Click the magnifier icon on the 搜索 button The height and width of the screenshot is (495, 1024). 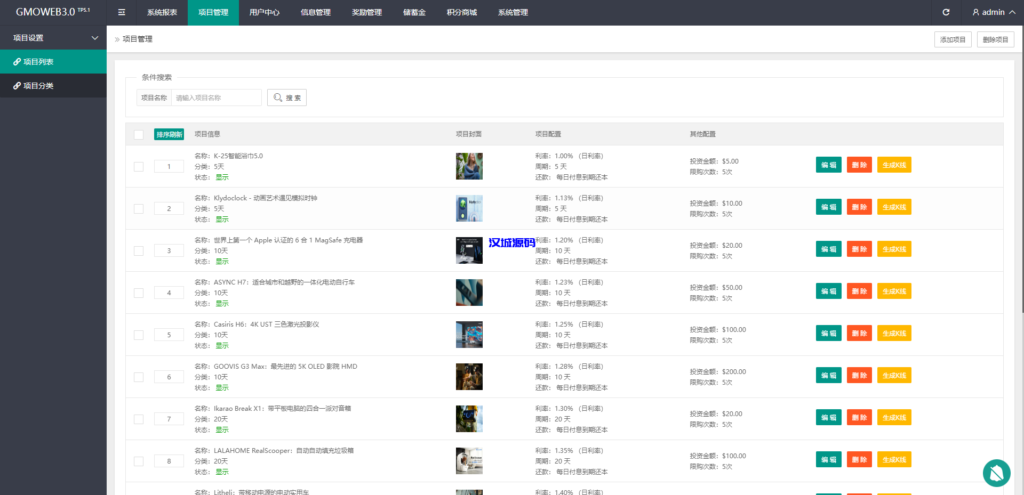pos(277,98)
